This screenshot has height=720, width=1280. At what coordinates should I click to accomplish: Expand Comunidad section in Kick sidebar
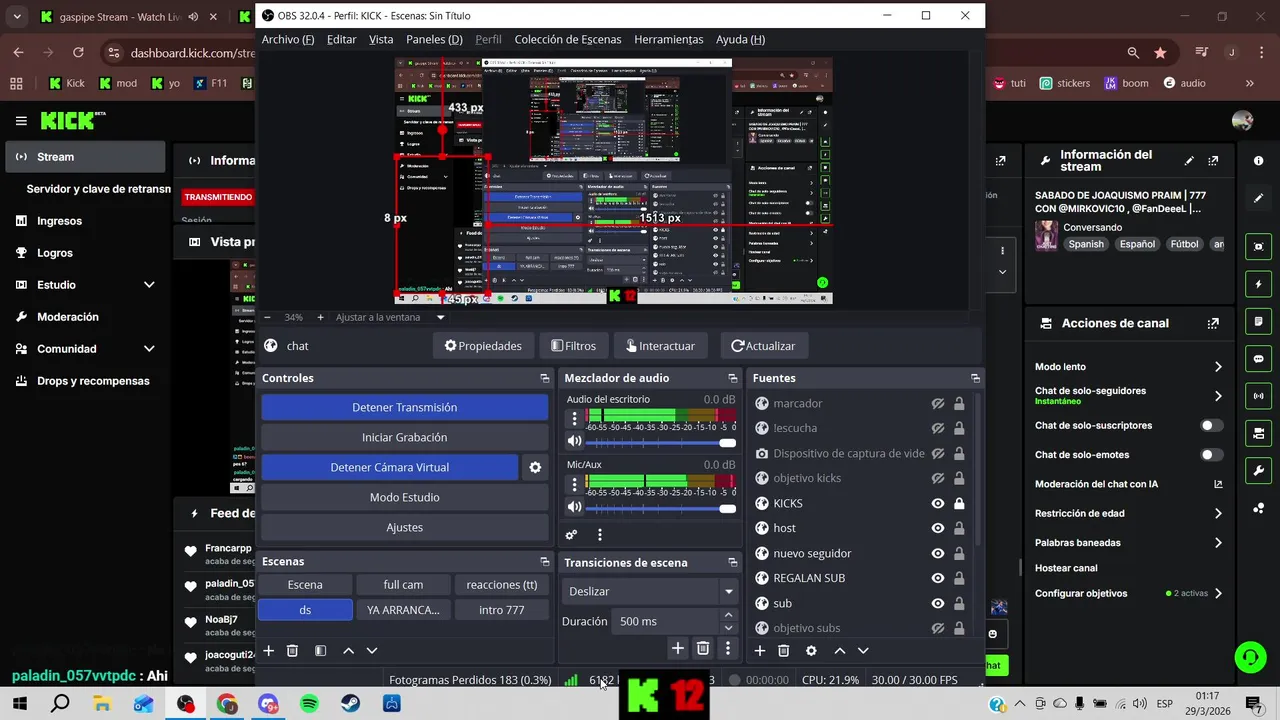[149, 349]
